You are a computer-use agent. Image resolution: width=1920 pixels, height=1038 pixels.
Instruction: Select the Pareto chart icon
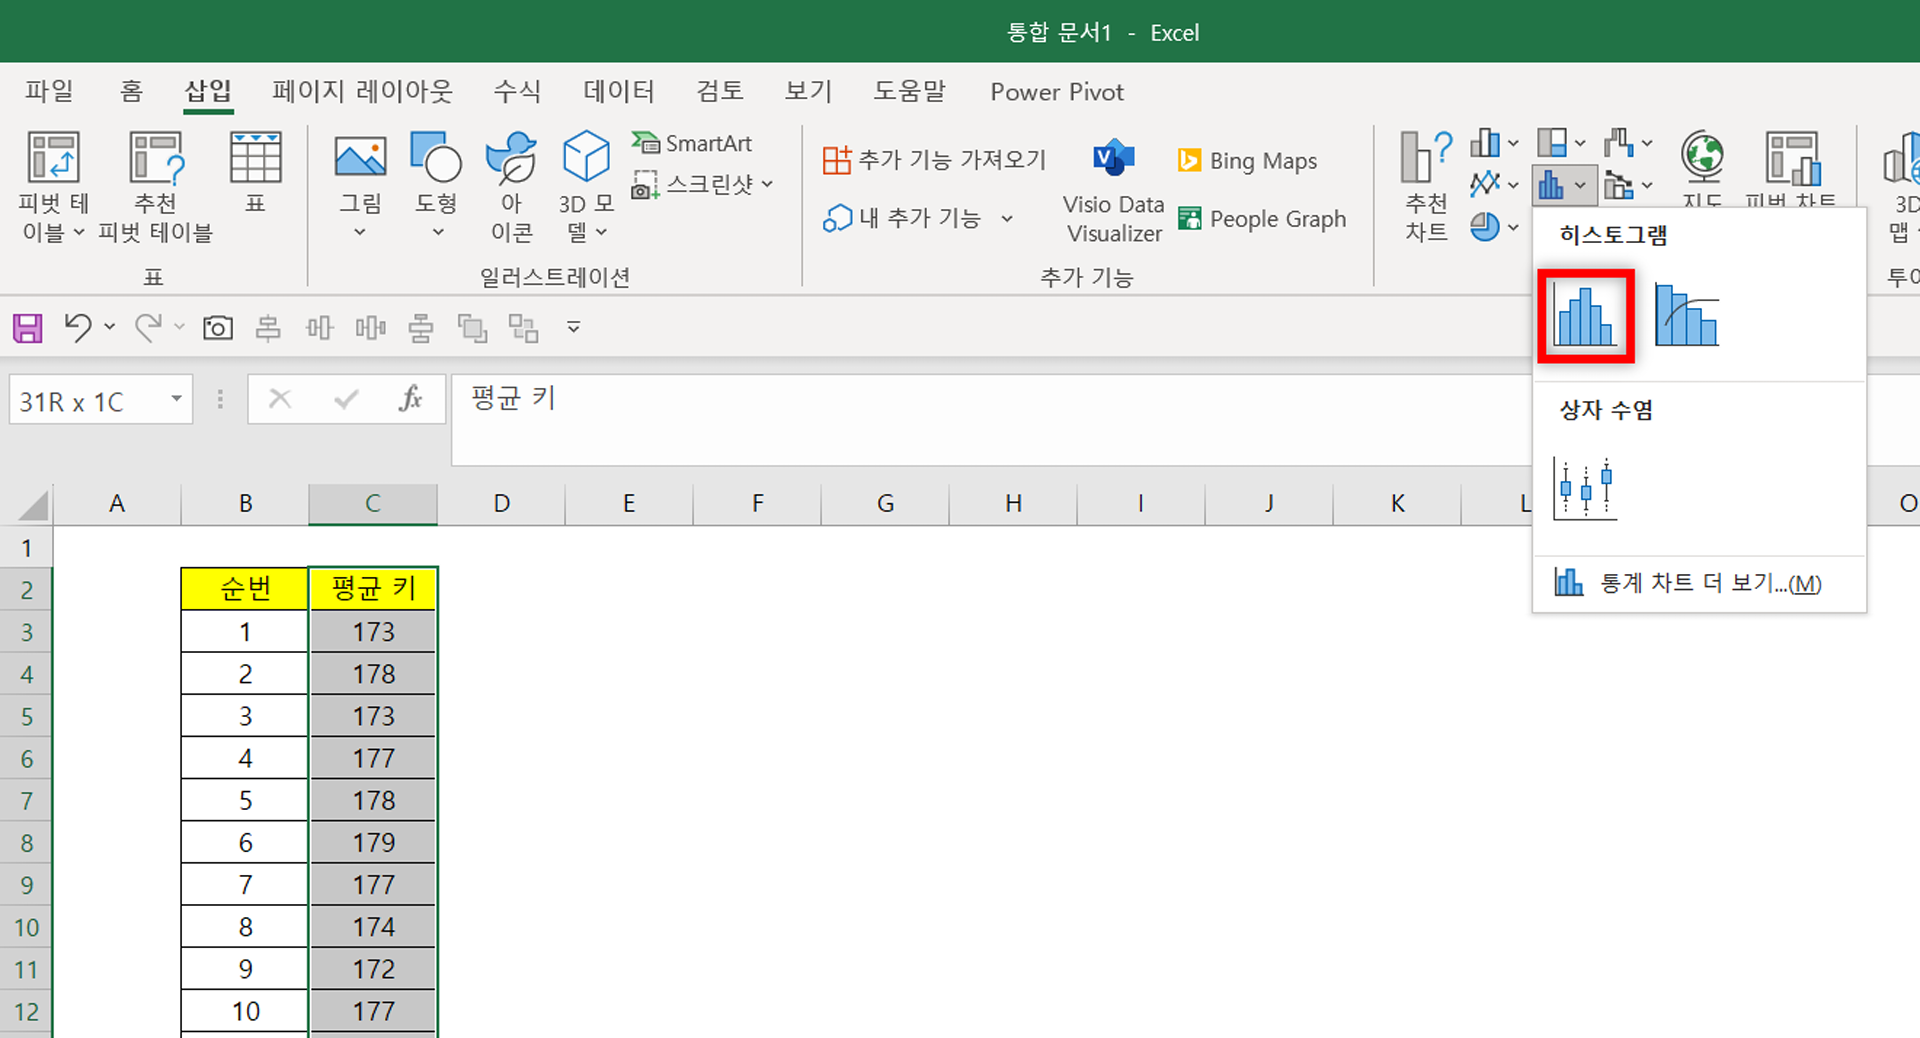point(1687,315)
